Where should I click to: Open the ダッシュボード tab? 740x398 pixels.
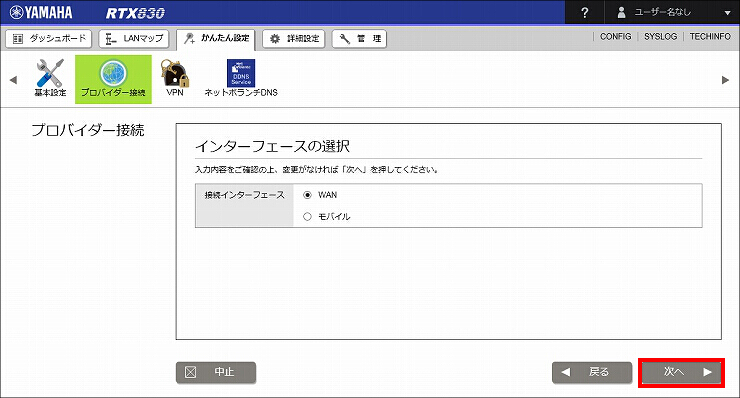click(49, 39)
